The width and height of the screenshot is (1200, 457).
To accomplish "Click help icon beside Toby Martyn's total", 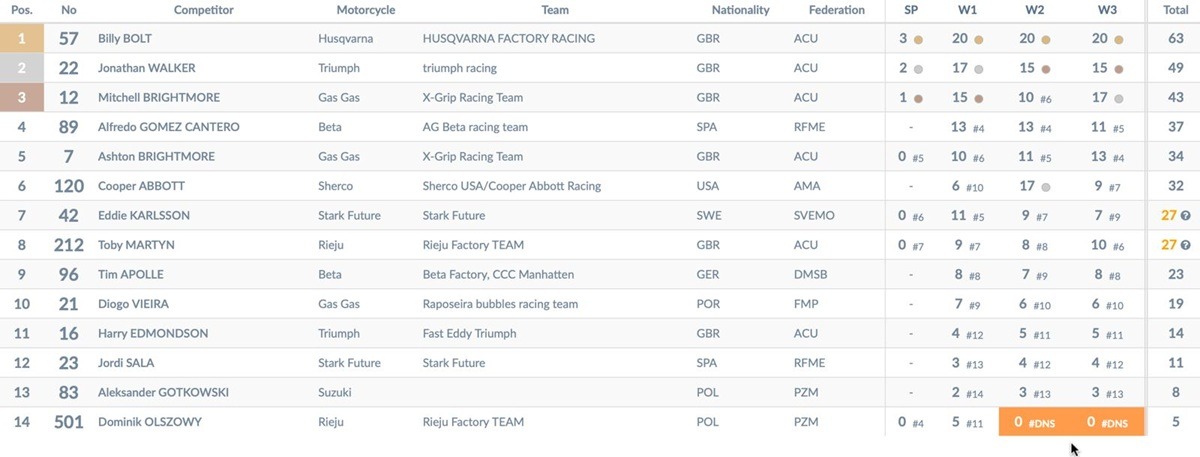I will 1185,245.
